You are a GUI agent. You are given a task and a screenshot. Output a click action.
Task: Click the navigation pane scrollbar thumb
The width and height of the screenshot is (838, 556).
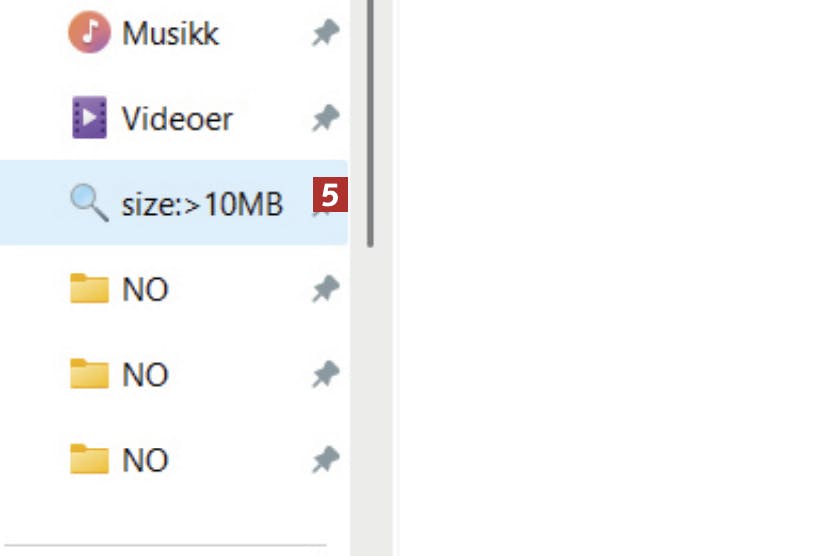coord(370,123)
